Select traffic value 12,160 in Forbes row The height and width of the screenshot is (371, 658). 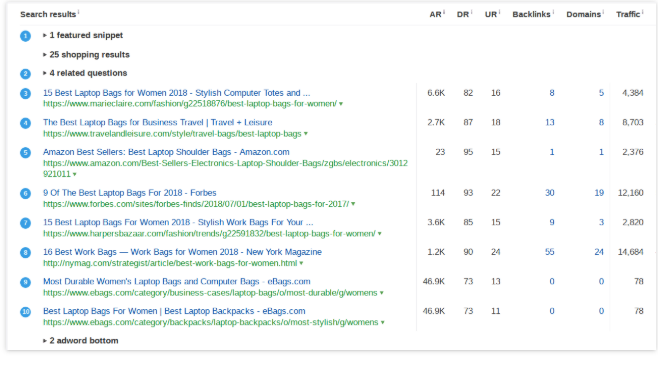click(x=630, y=193)
